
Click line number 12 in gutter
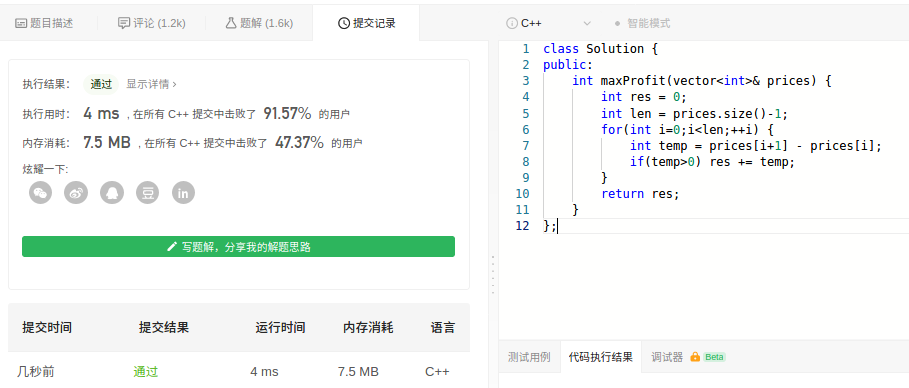pyautogui.click(x=522, y=226)
